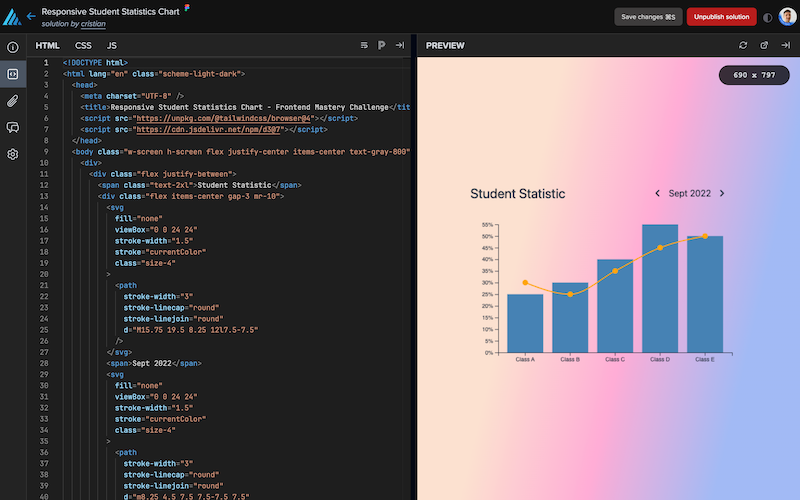Open the settings gear in the sidebar
The width and height of the screenshot is (800, 500).
coord(13,154)
